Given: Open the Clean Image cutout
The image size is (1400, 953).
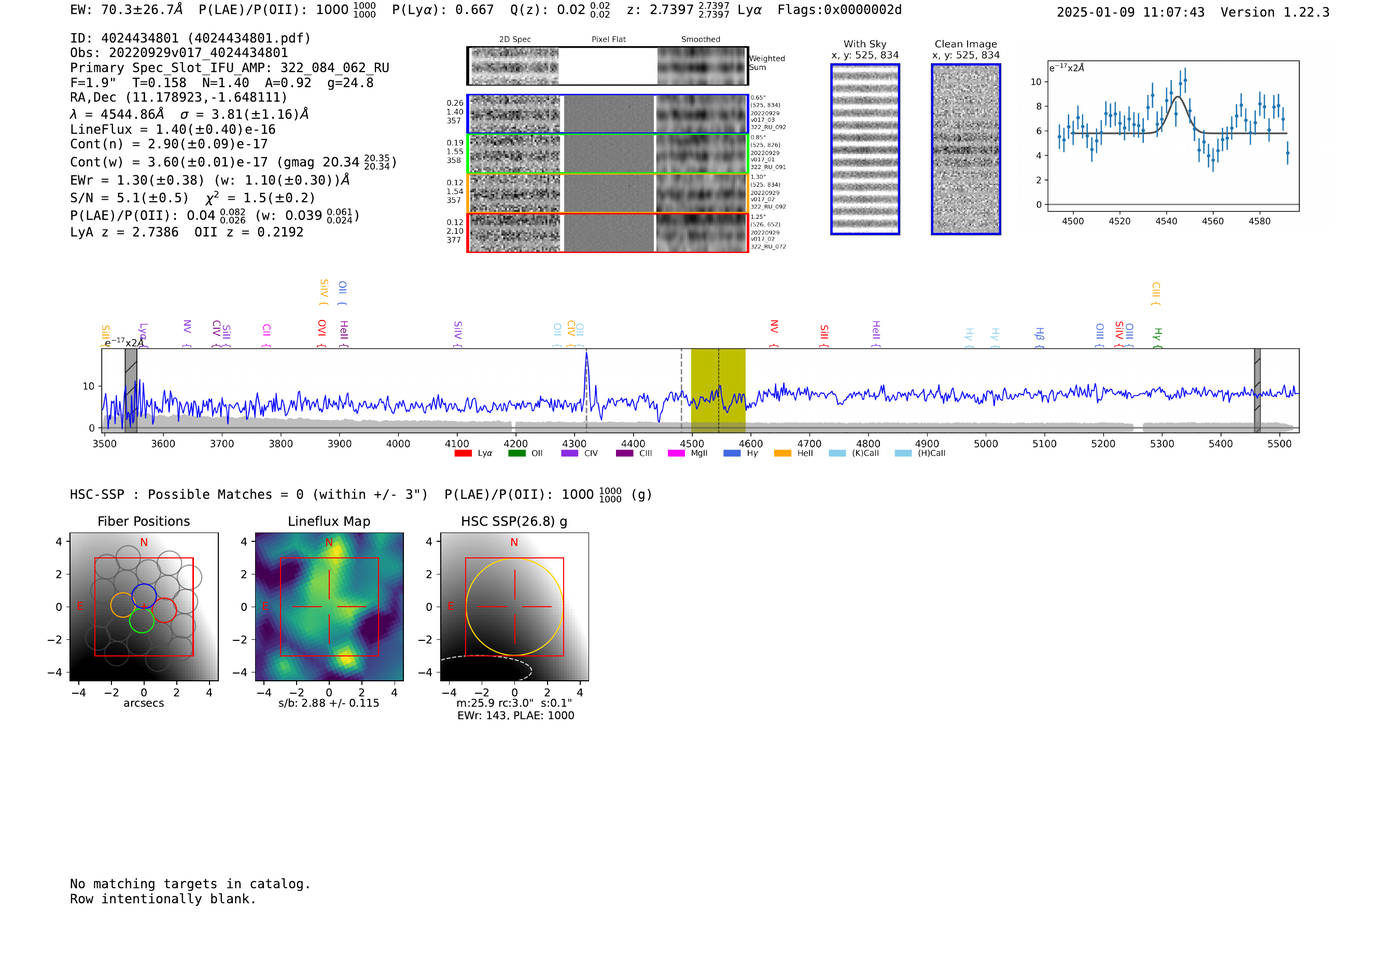Looking at the screenshot, I should click(966, 149).
